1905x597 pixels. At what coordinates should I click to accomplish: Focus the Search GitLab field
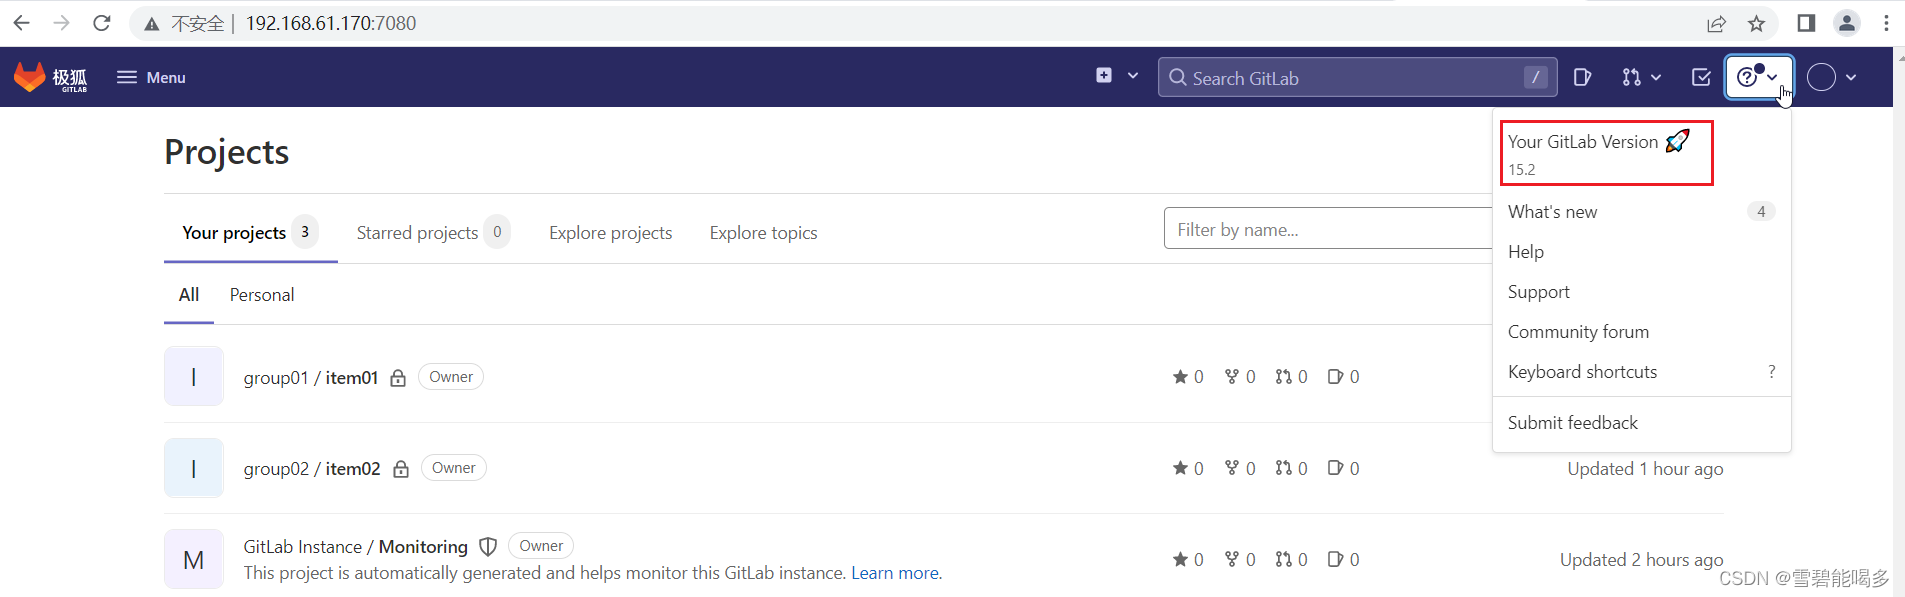(1357, 77)
